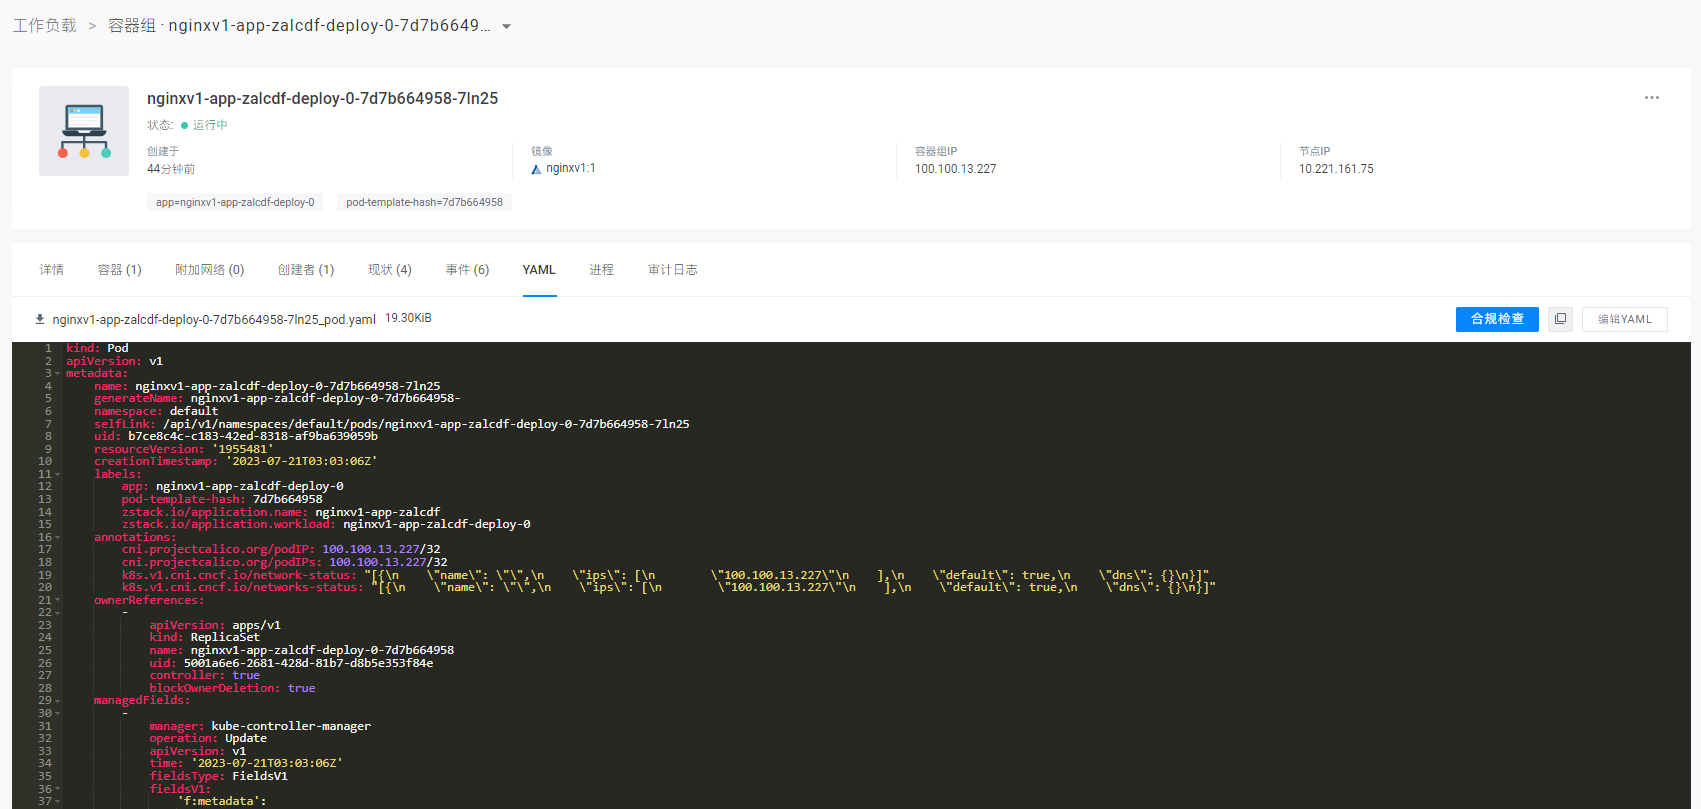
Task: Click the copy YAML icon button
Action: tap(1560, 319)
